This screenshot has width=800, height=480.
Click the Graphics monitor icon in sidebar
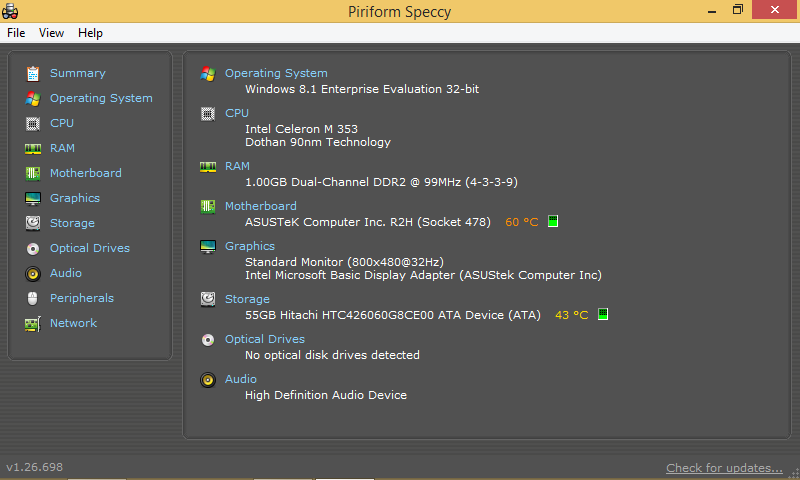(33, 198)
